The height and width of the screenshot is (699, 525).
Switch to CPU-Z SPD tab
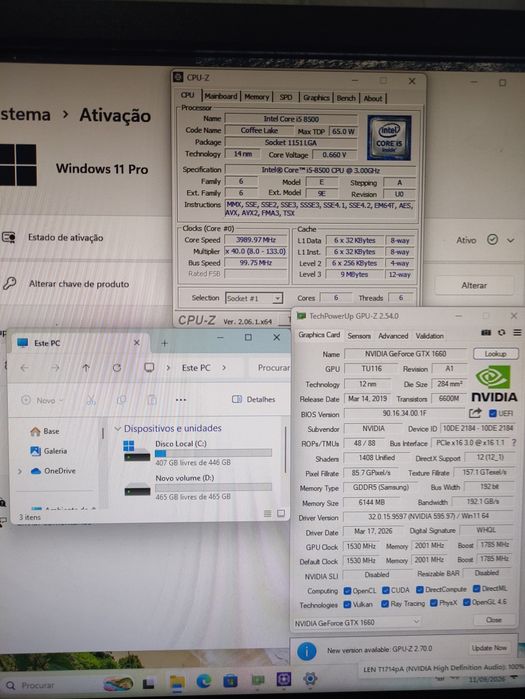(286, 97)
